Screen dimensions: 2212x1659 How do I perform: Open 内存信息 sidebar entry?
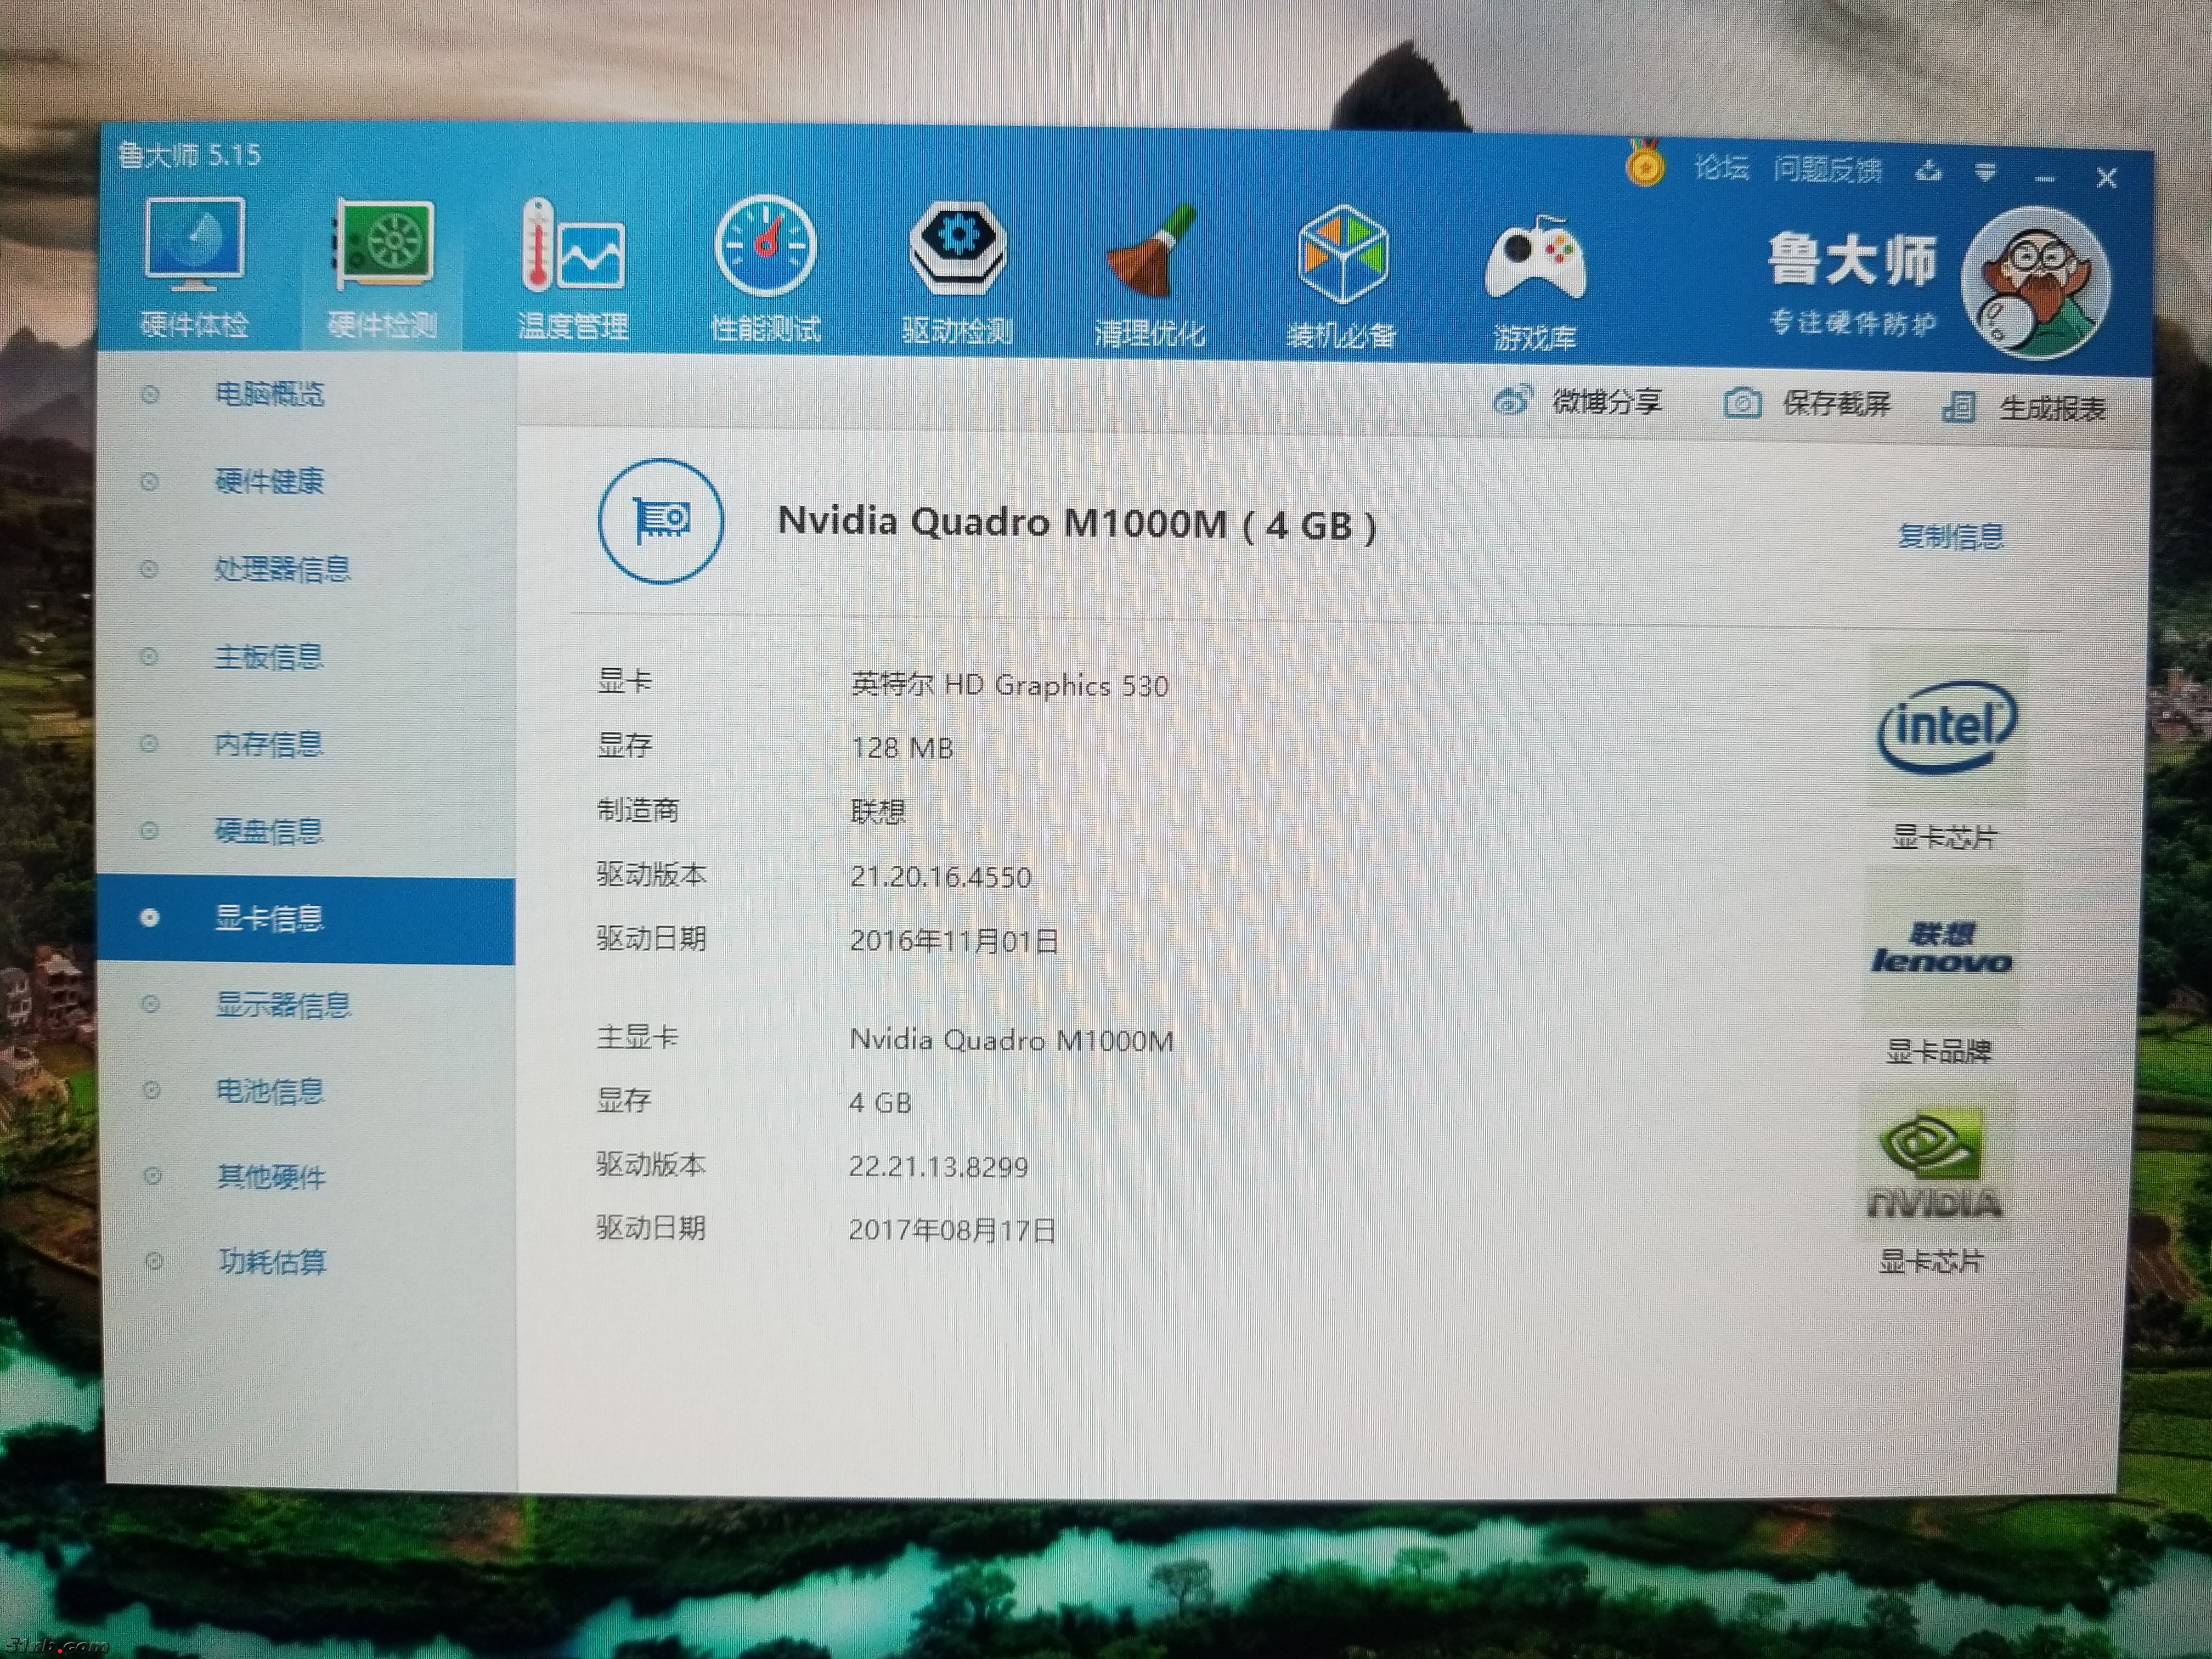pyautogui.click(x=269, y=744)
